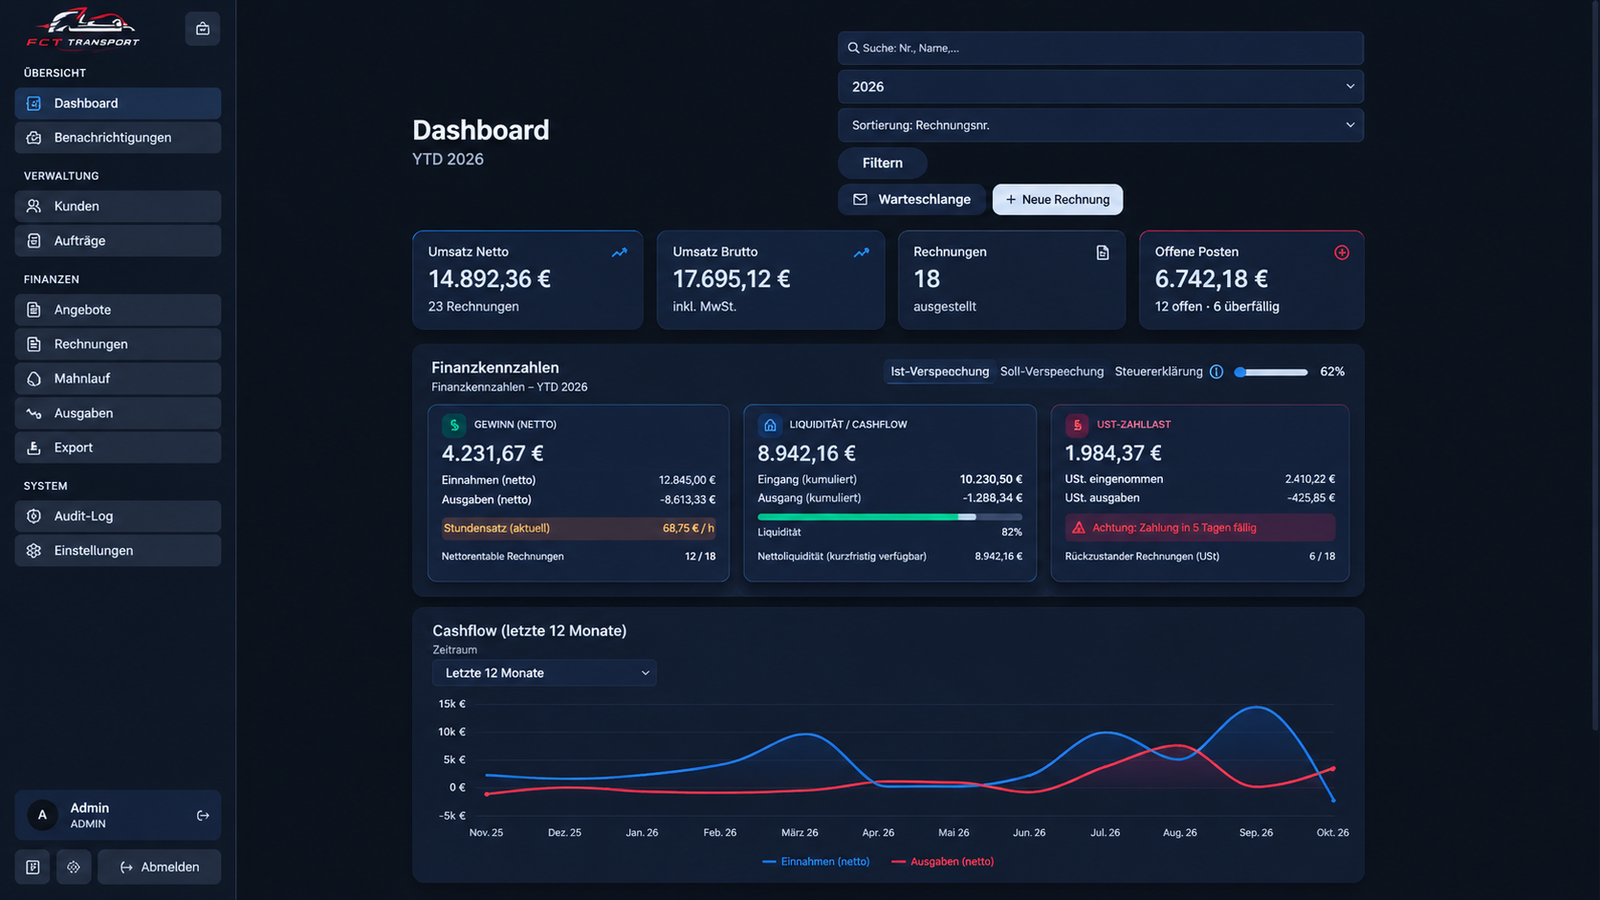Click the Export download icon
Screen dimensions: 1600x900
point(34,448)
